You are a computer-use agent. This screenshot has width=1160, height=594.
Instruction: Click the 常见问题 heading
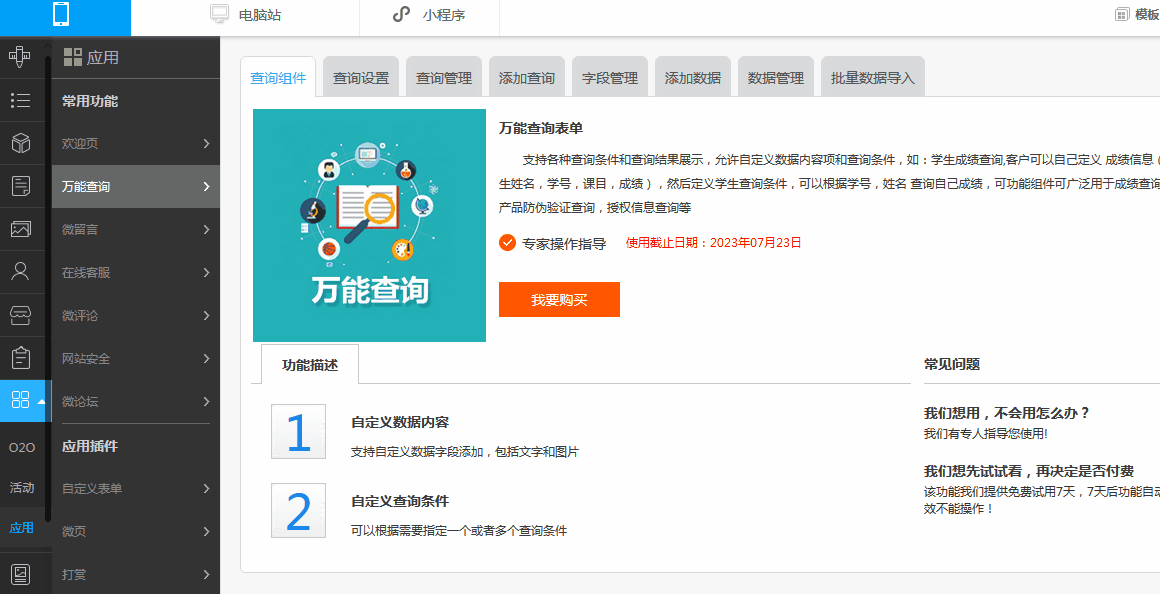coord(952,364)
